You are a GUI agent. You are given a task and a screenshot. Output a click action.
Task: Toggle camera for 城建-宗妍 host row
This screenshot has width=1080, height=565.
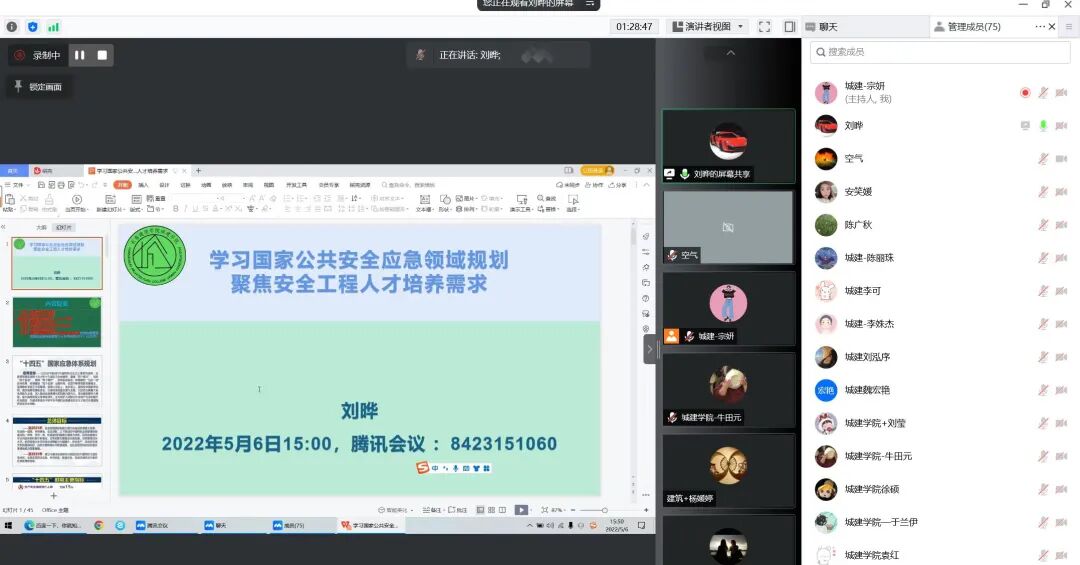click(1061, 92)
